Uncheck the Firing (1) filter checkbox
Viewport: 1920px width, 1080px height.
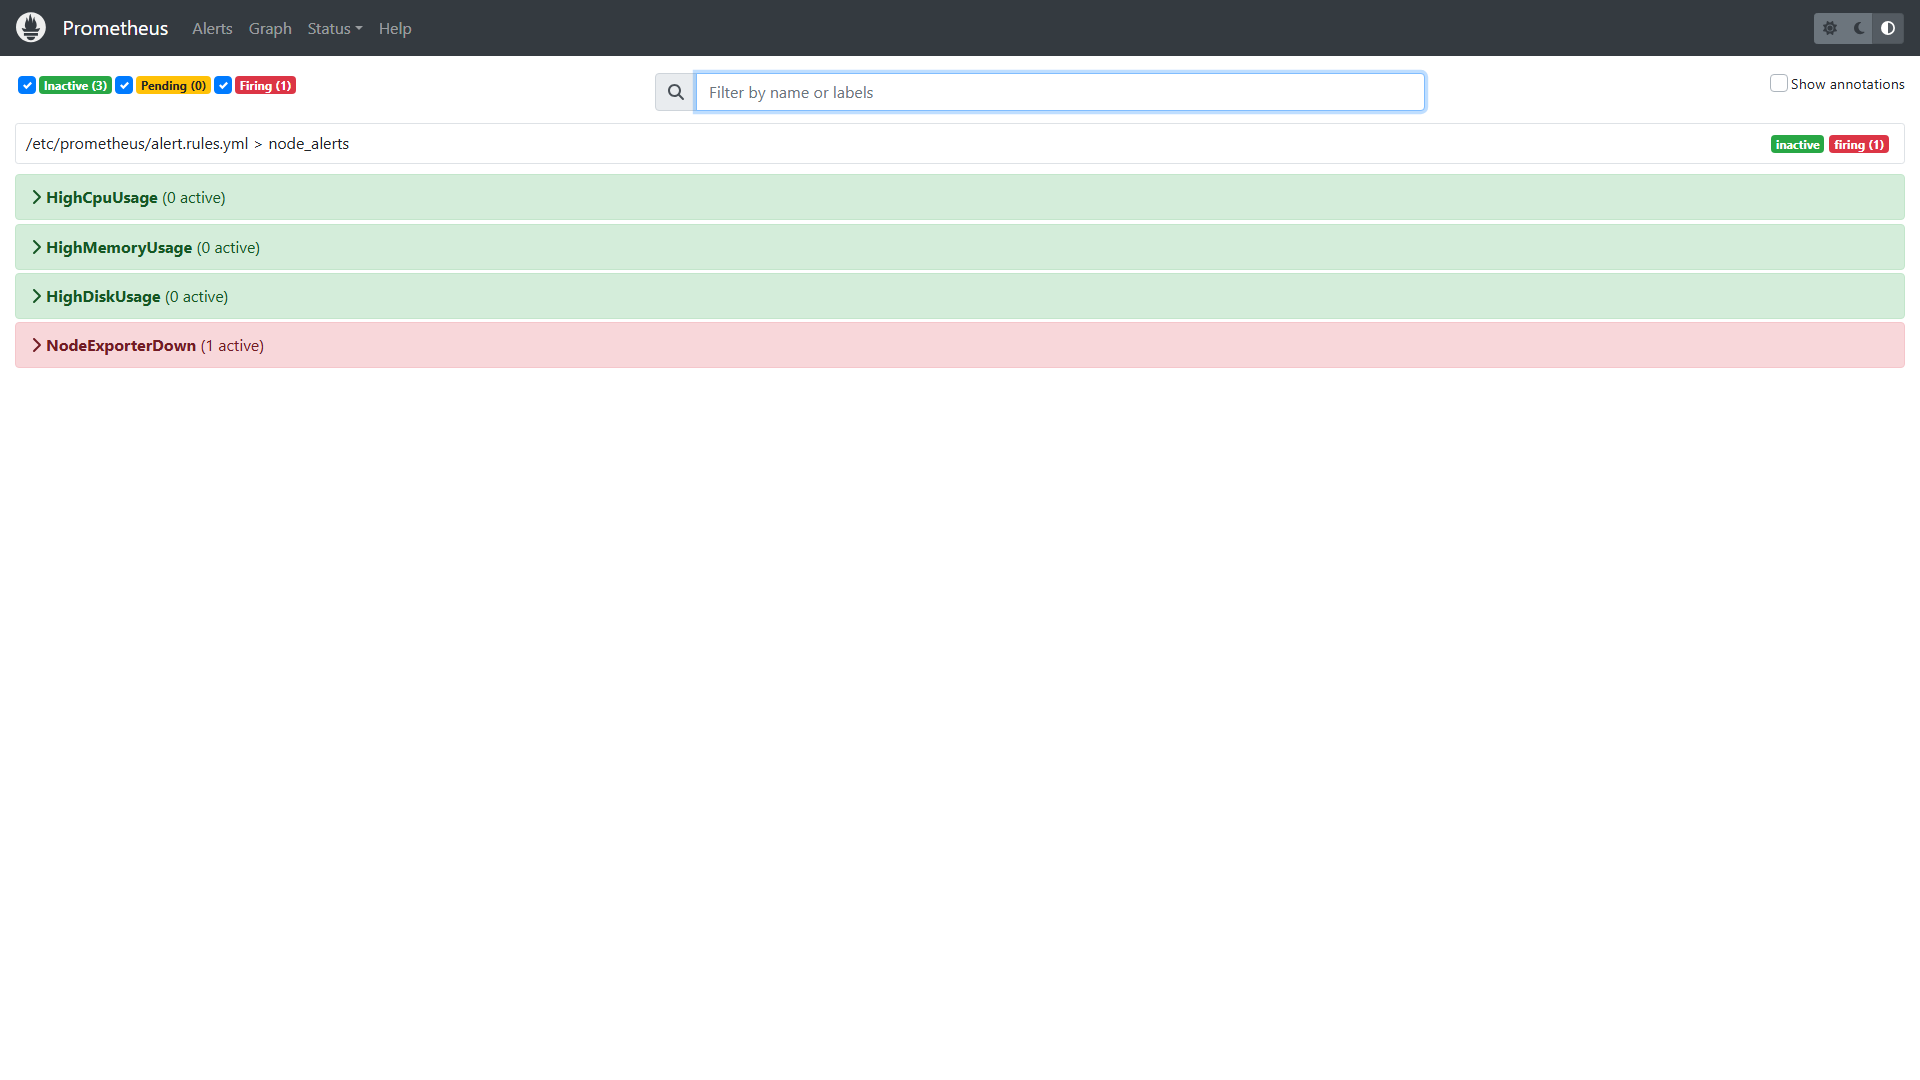click(223, 85)
